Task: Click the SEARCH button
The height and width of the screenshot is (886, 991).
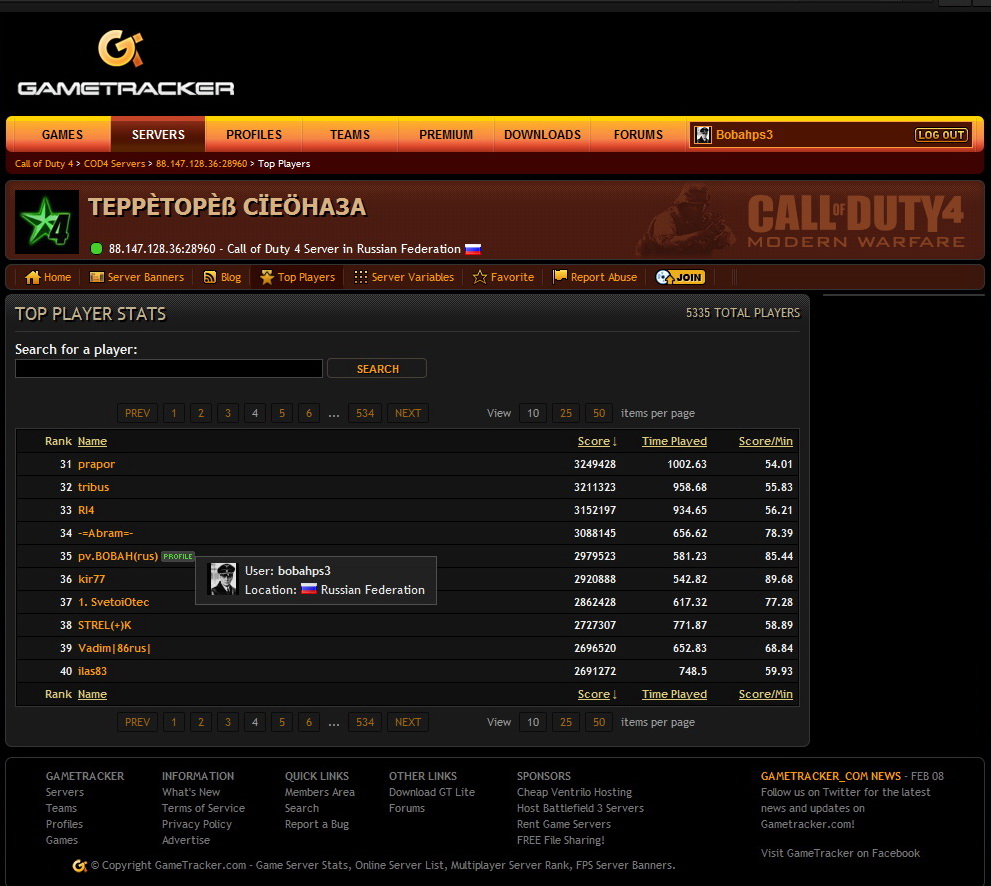Action: coord(377,369)
